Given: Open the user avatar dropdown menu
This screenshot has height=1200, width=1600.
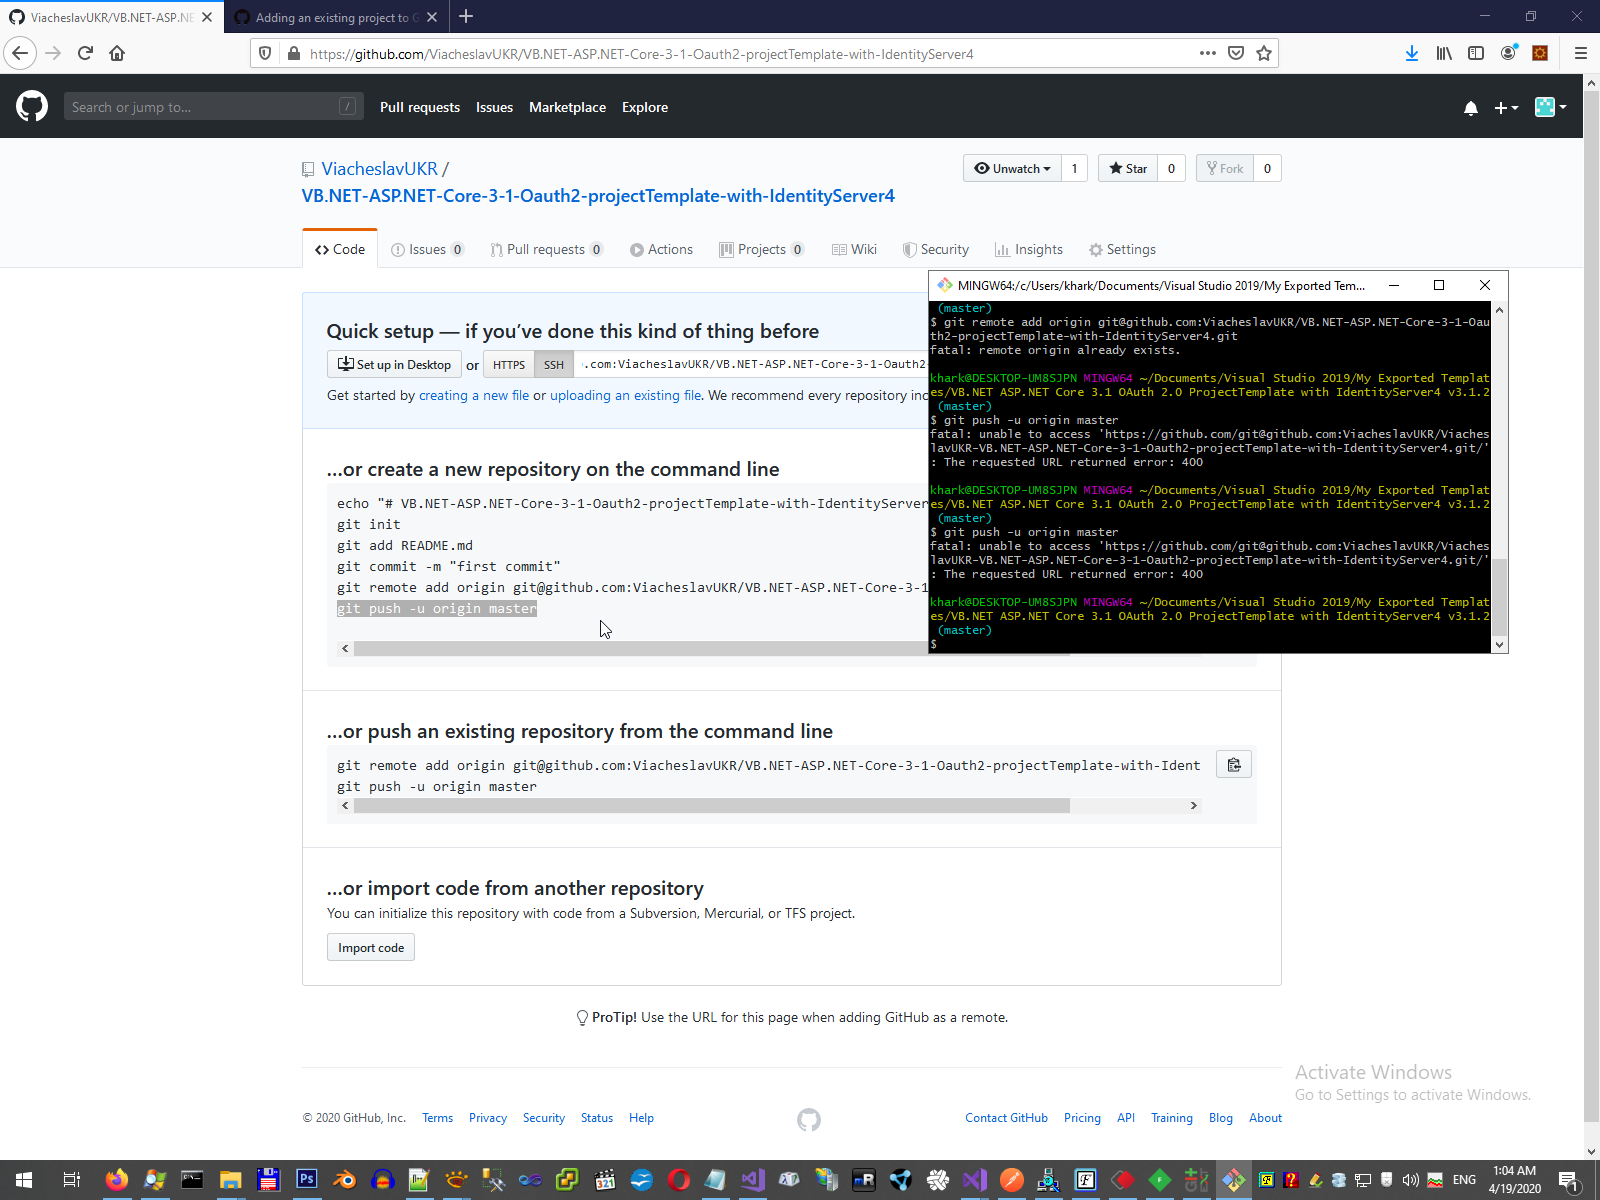Looking at the screenshot, I should (x=1550, y=107).
